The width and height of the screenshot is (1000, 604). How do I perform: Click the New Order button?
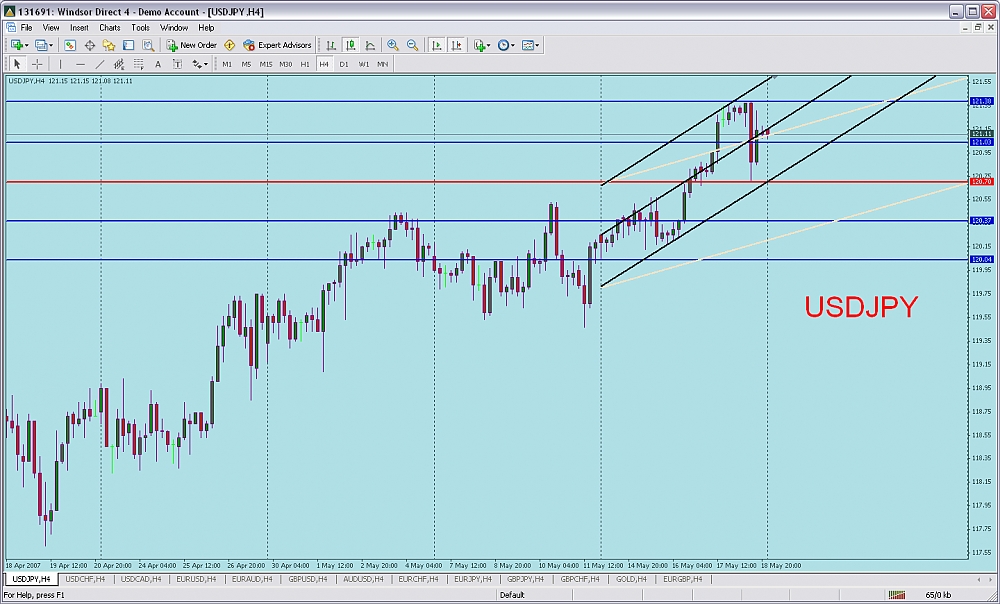click(192, 45)
